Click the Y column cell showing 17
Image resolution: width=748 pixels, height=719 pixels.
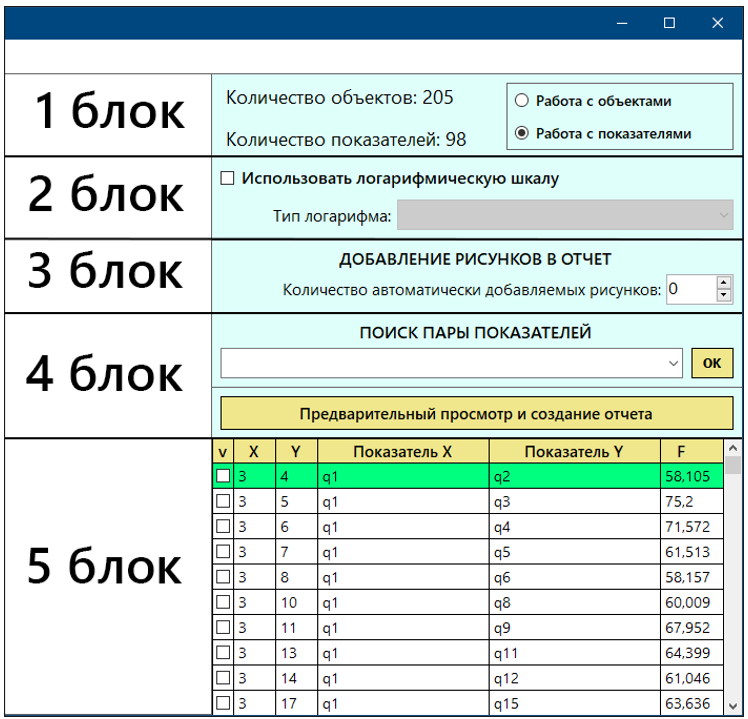(296, 703)
